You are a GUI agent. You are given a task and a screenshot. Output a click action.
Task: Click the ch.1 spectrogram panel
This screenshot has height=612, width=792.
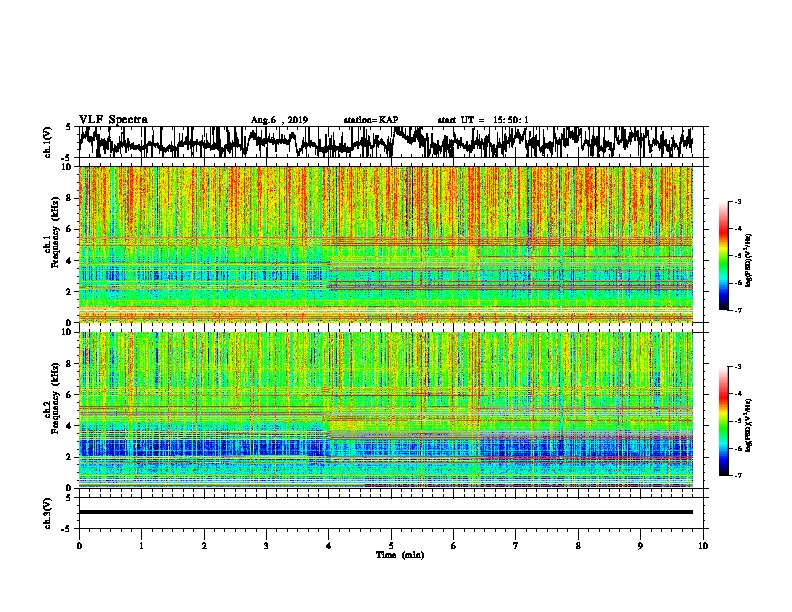click(x=386, y=244)
